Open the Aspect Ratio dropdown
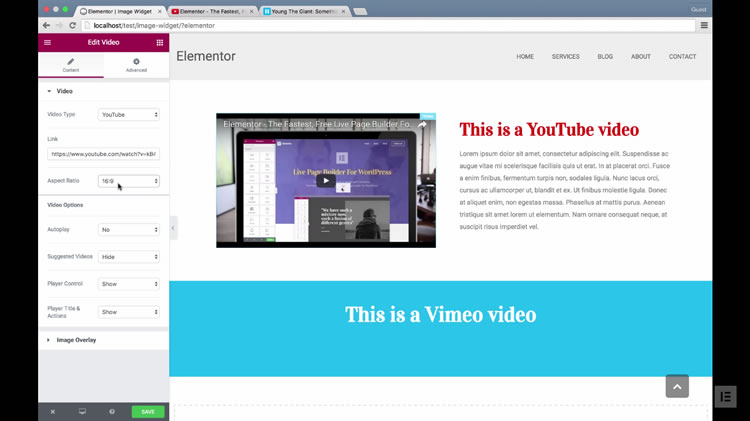 pyautogui.click(x=129, y=181)
